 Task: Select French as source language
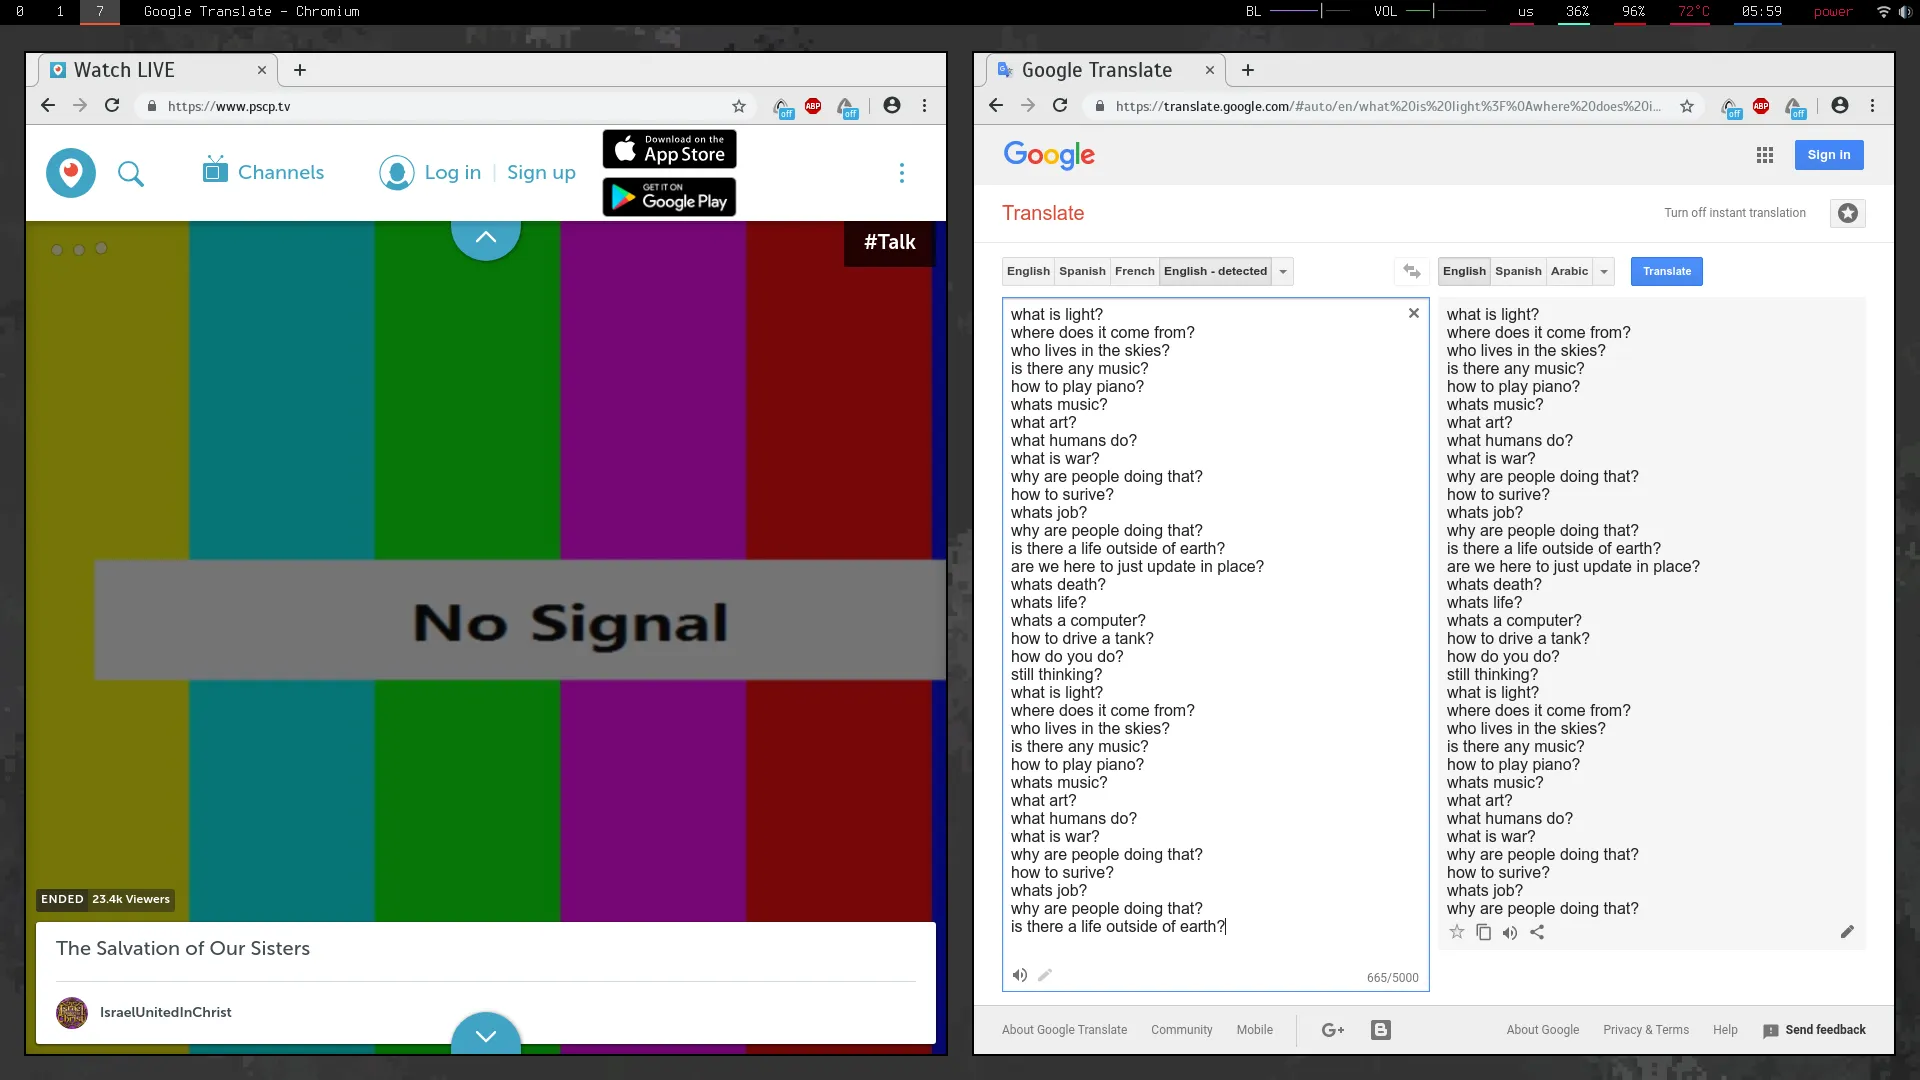[x=1134, y=271]
